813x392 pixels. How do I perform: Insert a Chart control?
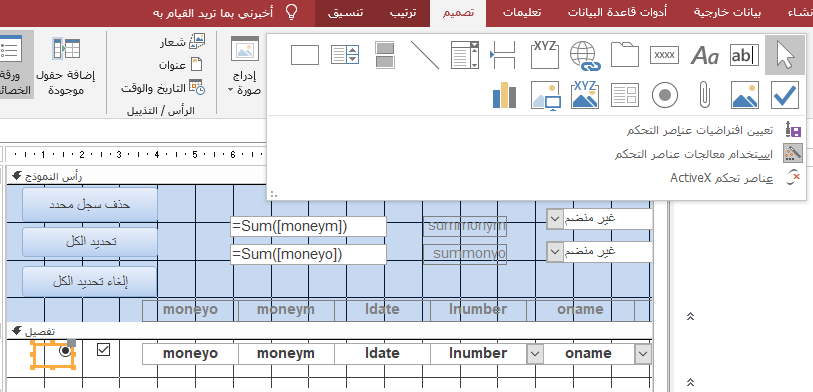pyautogui.click(x=504, y=95)
